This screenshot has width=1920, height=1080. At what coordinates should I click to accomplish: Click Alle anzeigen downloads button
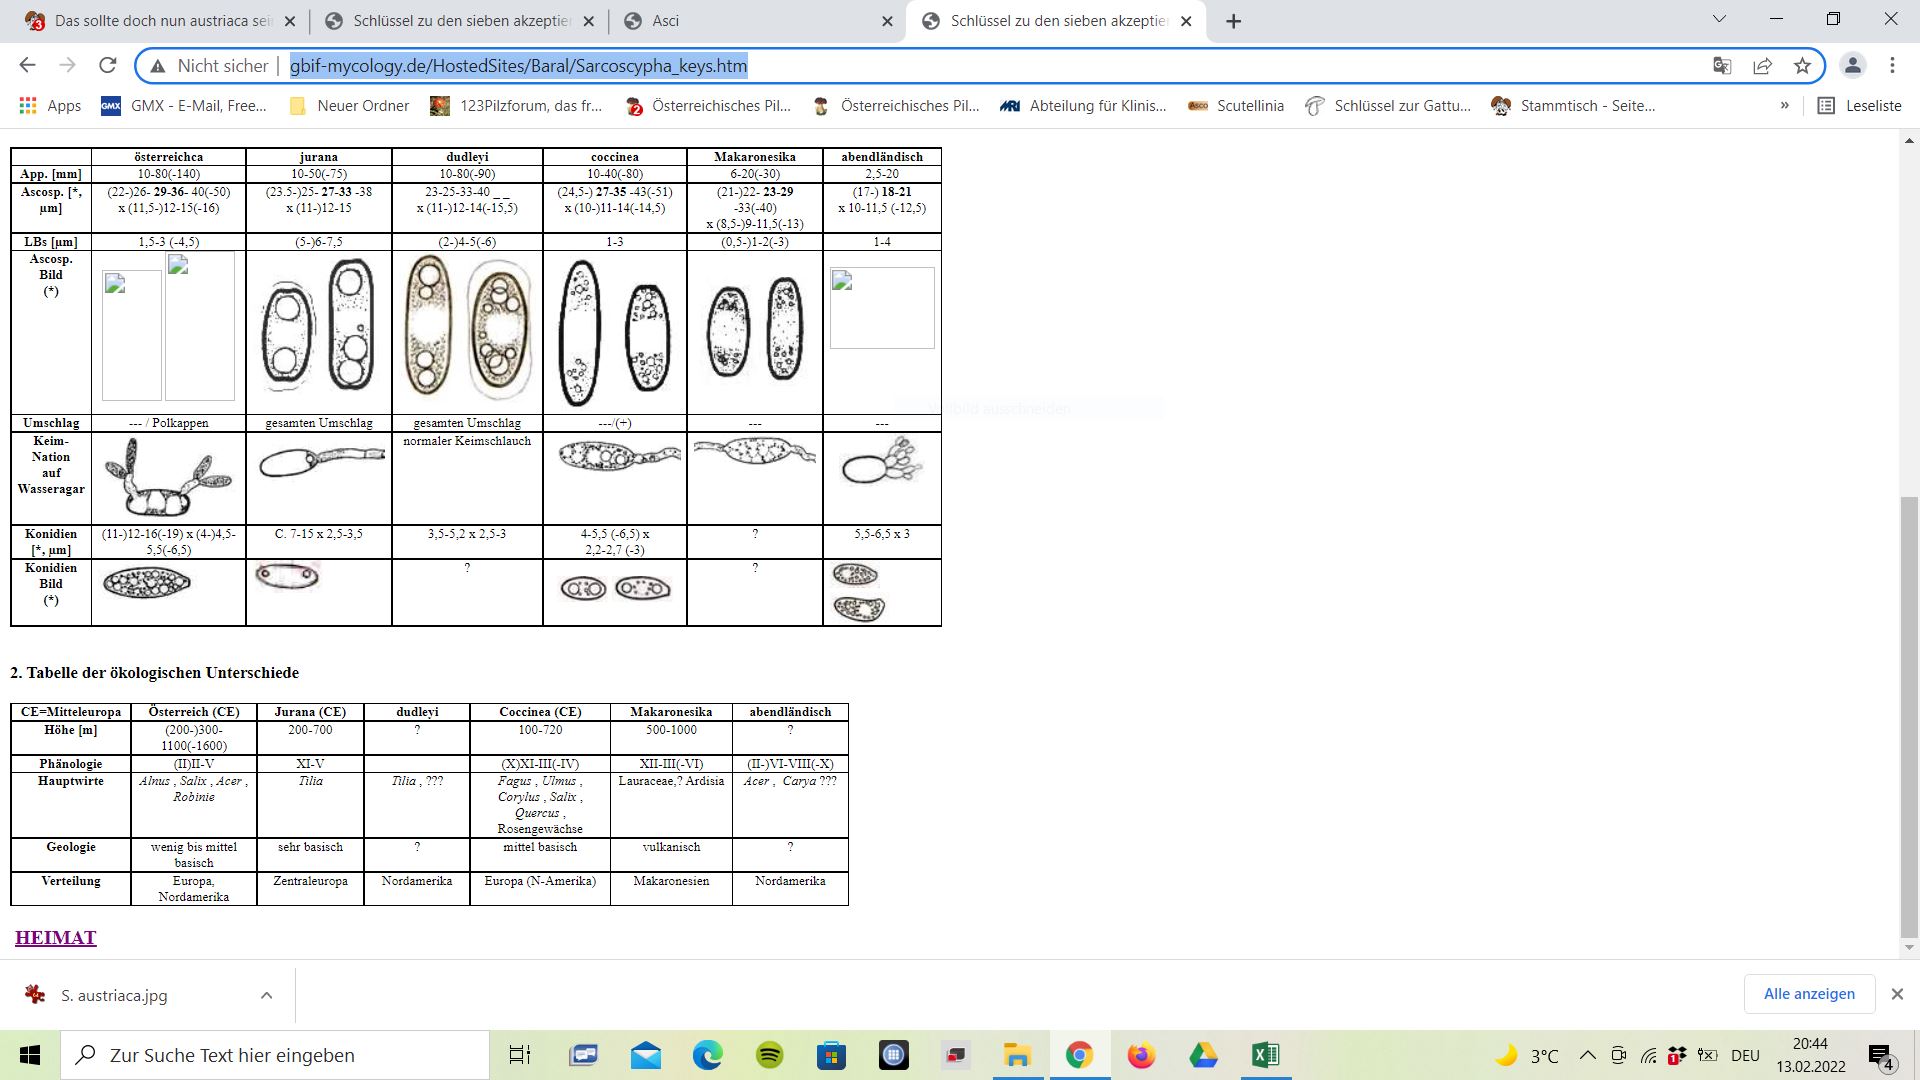coord(1808,994)
